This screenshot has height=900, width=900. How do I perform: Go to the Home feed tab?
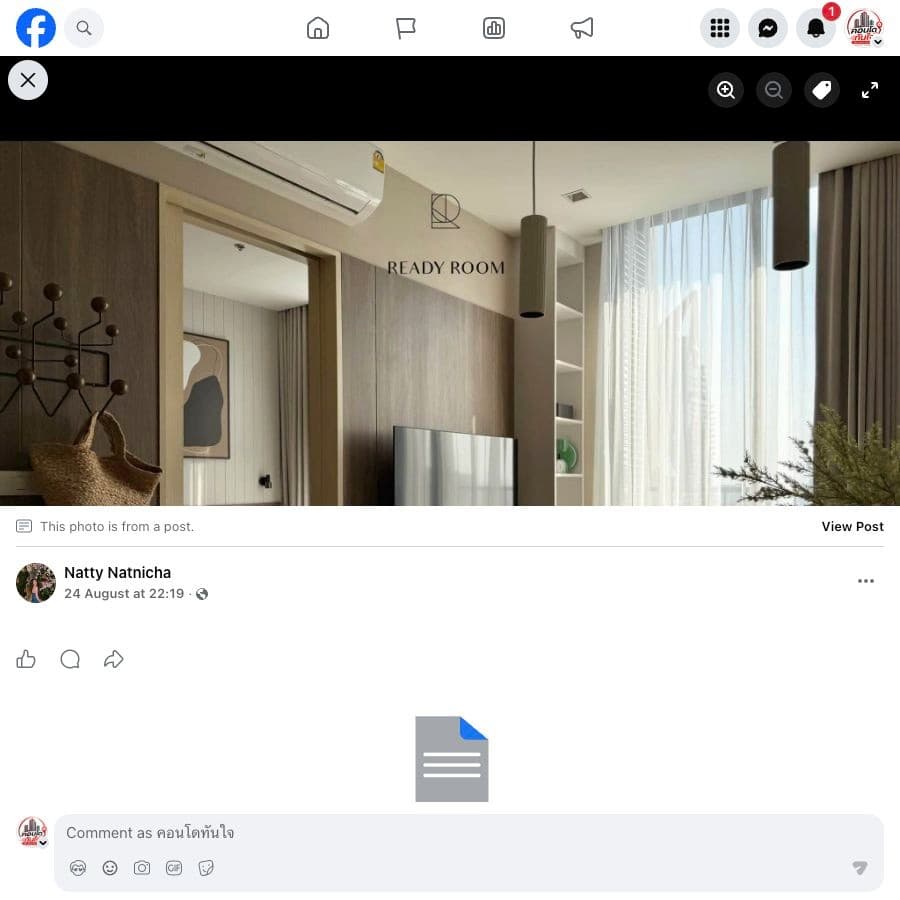(x=317, y=28)
